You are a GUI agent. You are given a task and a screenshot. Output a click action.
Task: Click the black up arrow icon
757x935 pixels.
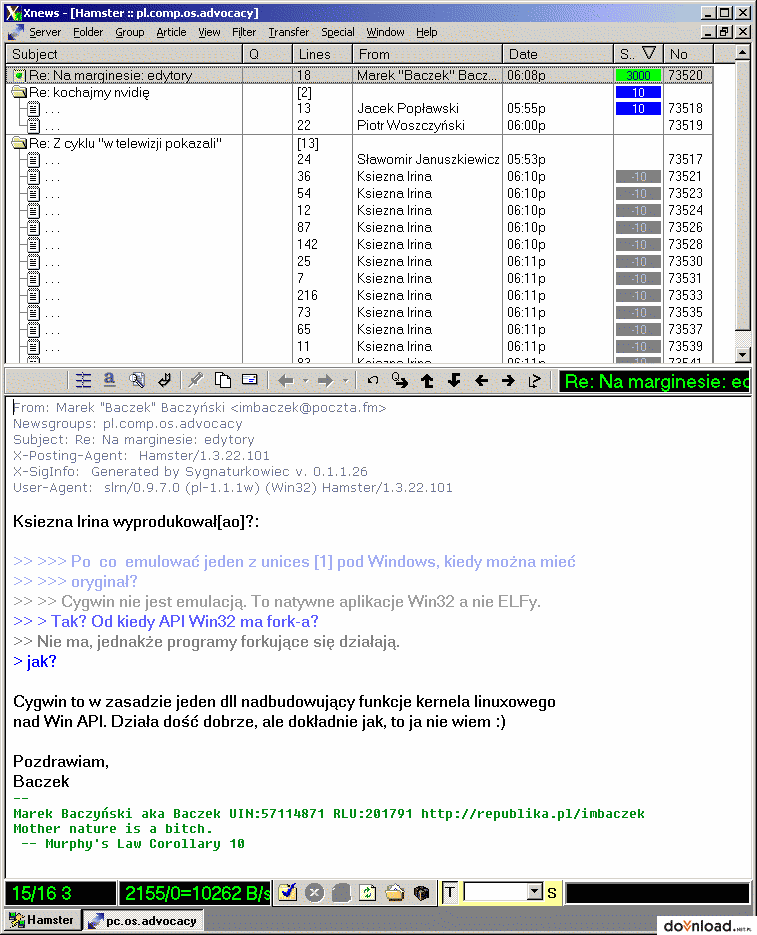pos(427,380)
